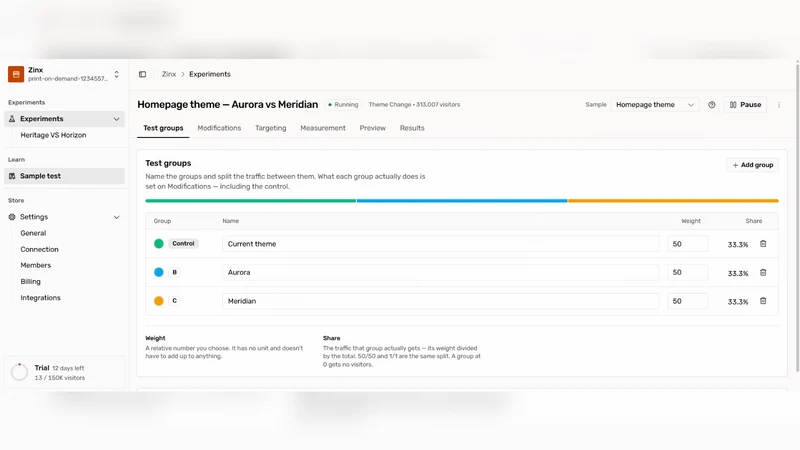Open the more options kebab menu
Viewport: 800px width, 450px height.
tap(779, 105)
